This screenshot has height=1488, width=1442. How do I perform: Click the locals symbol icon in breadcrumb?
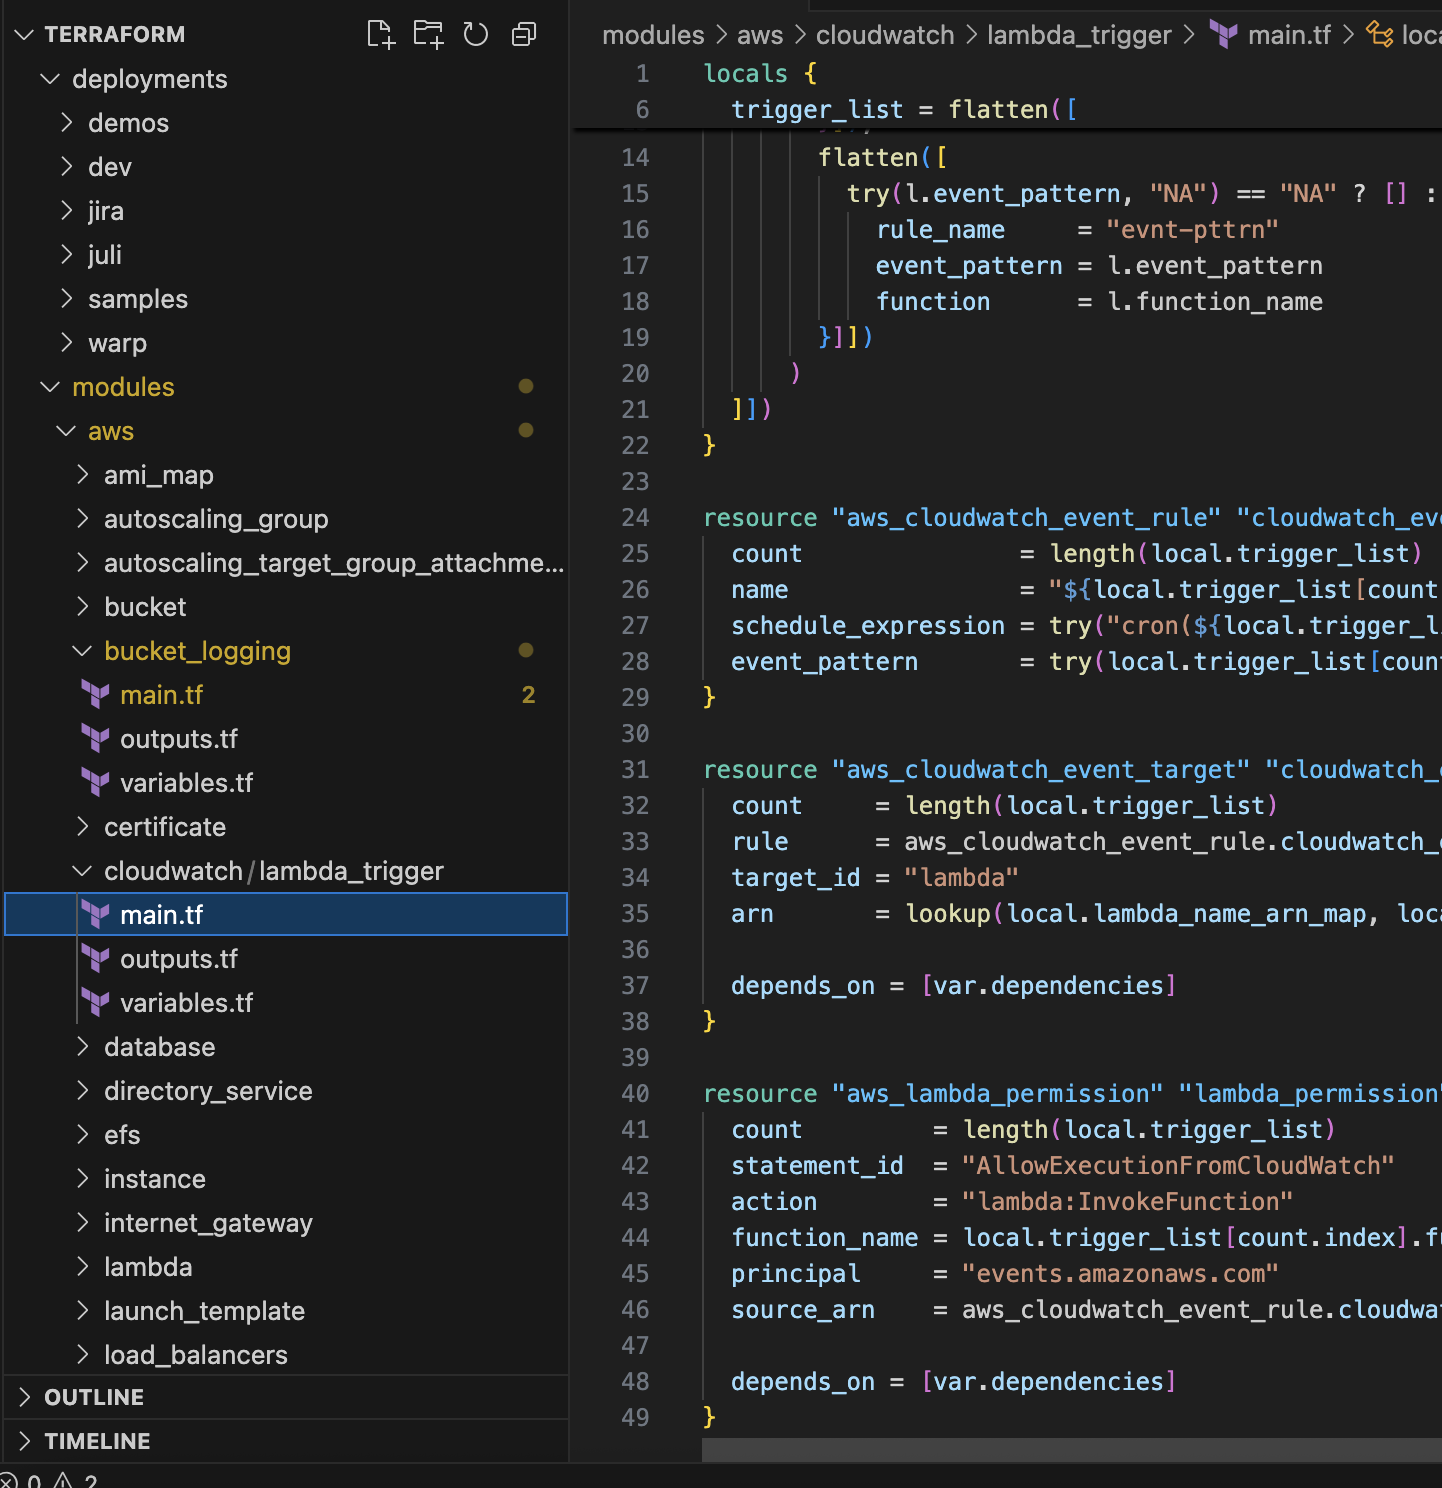pos(1380,35)
